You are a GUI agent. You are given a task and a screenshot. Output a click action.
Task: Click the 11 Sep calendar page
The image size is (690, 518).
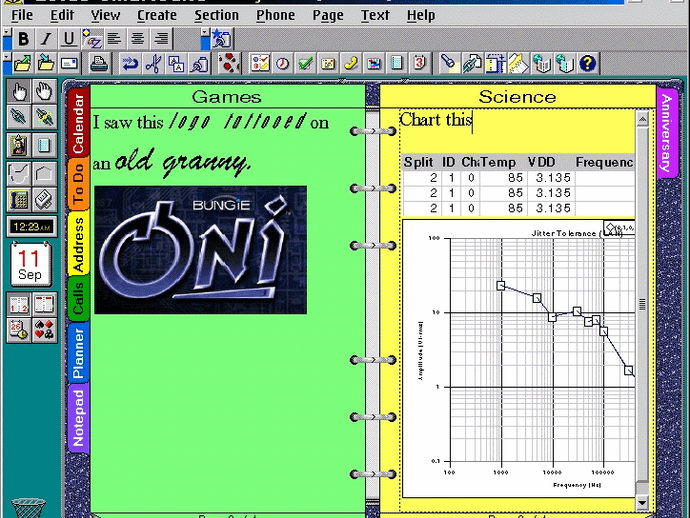(31, 265)
